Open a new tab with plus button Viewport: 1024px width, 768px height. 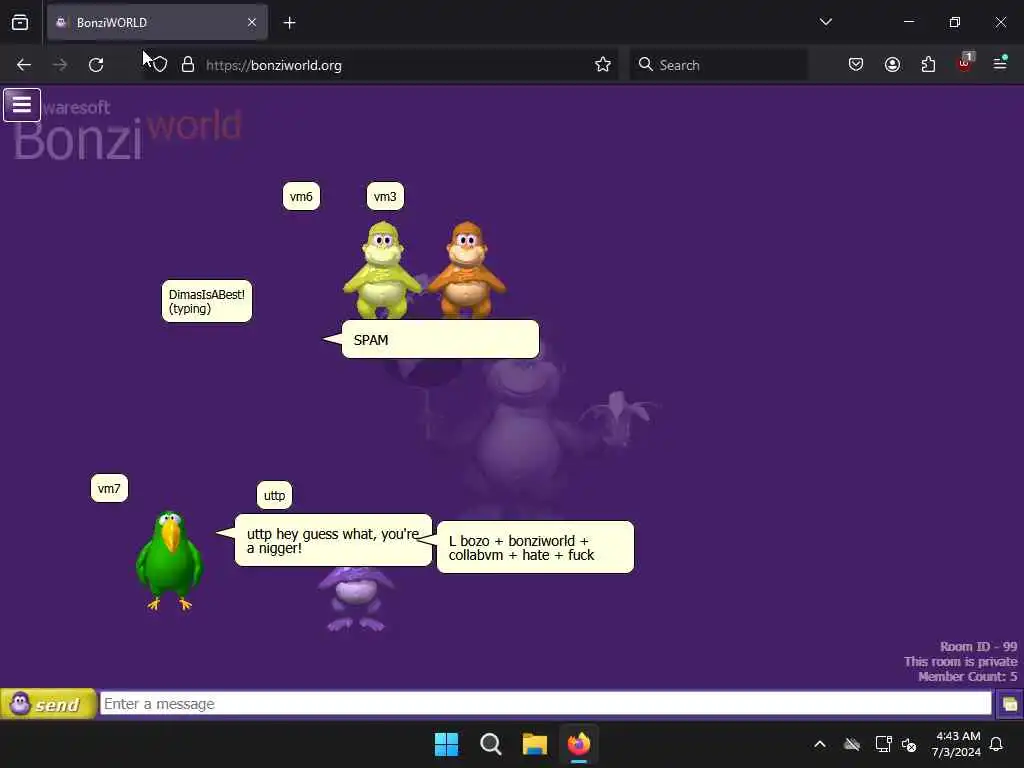click(289, 23)
